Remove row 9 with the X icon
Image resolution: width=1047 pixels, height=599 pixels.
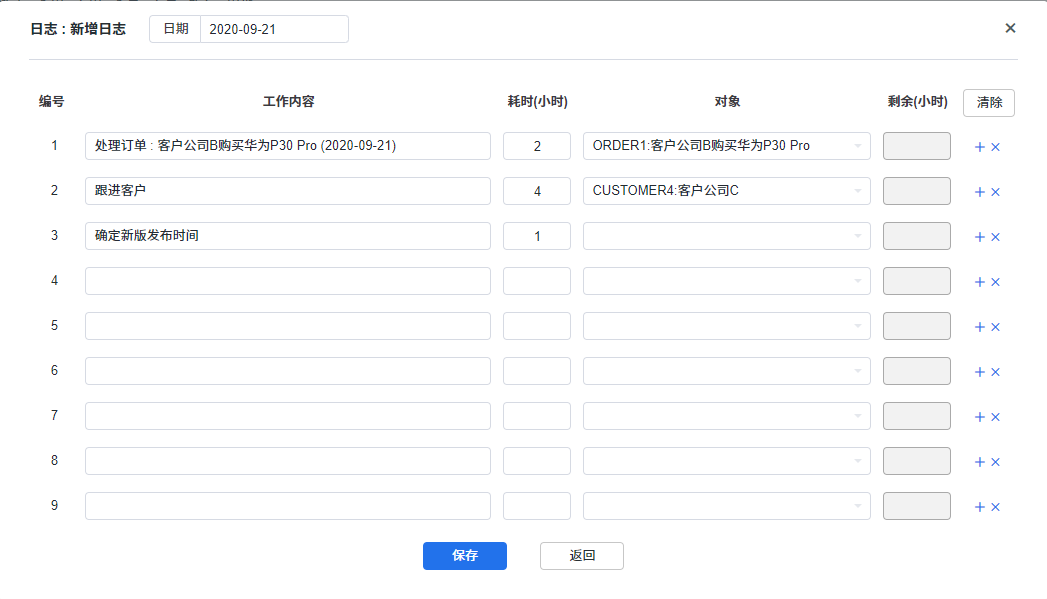[995, 507]
